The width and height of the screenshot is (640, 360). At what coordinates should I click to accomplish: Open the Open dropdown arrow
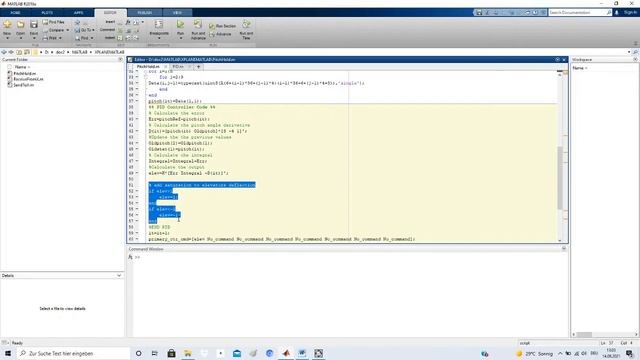[20, 38]
